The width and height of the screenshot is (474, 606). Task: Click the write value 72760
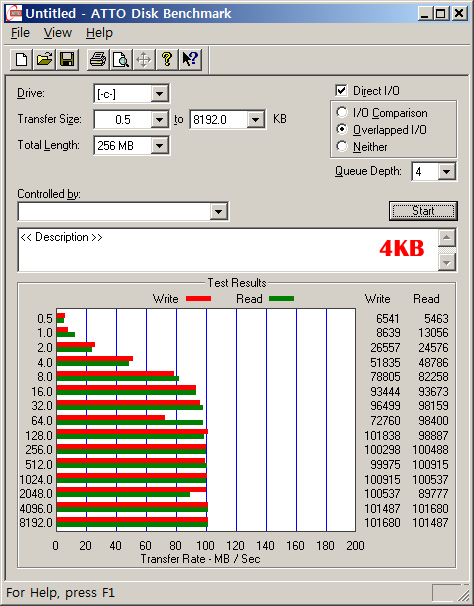385,420
